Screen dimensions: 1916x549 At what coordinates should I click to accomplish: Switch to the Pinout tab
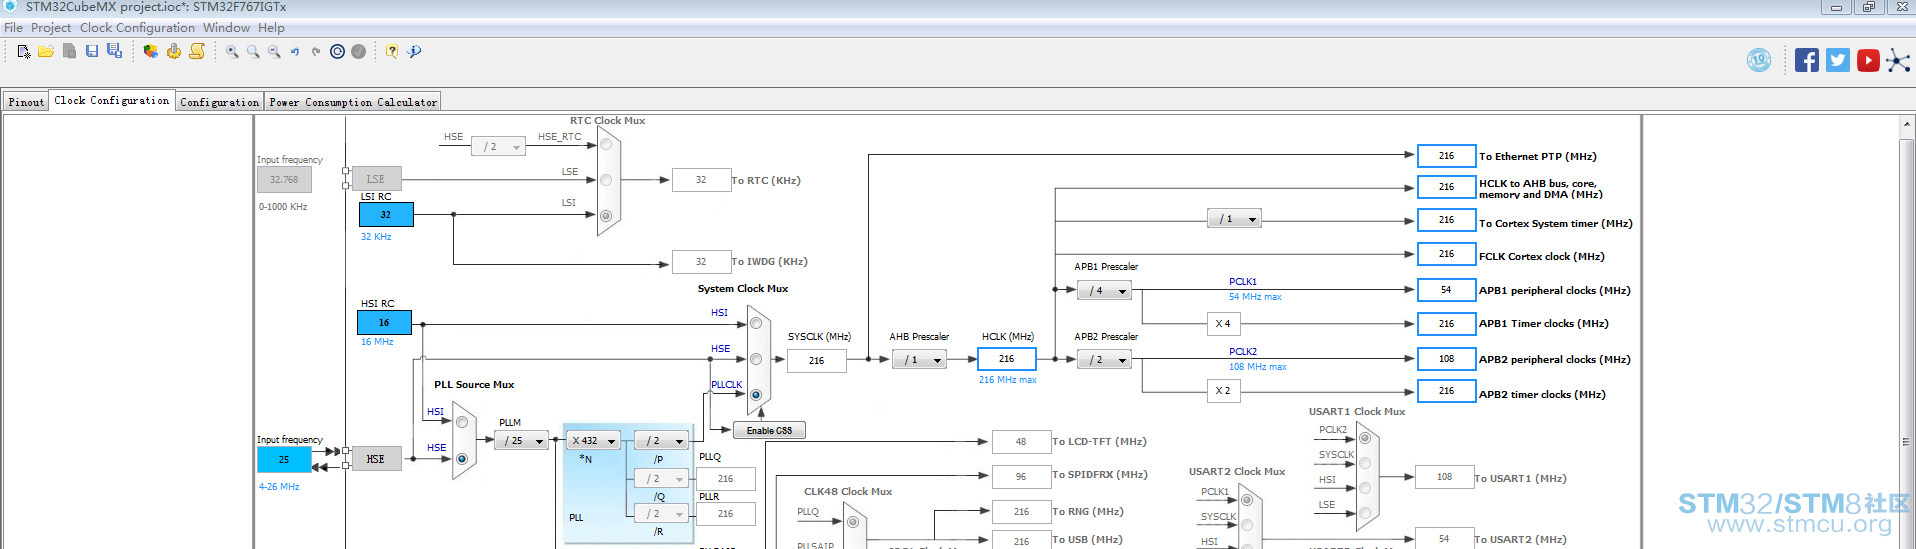pos(26,102)
